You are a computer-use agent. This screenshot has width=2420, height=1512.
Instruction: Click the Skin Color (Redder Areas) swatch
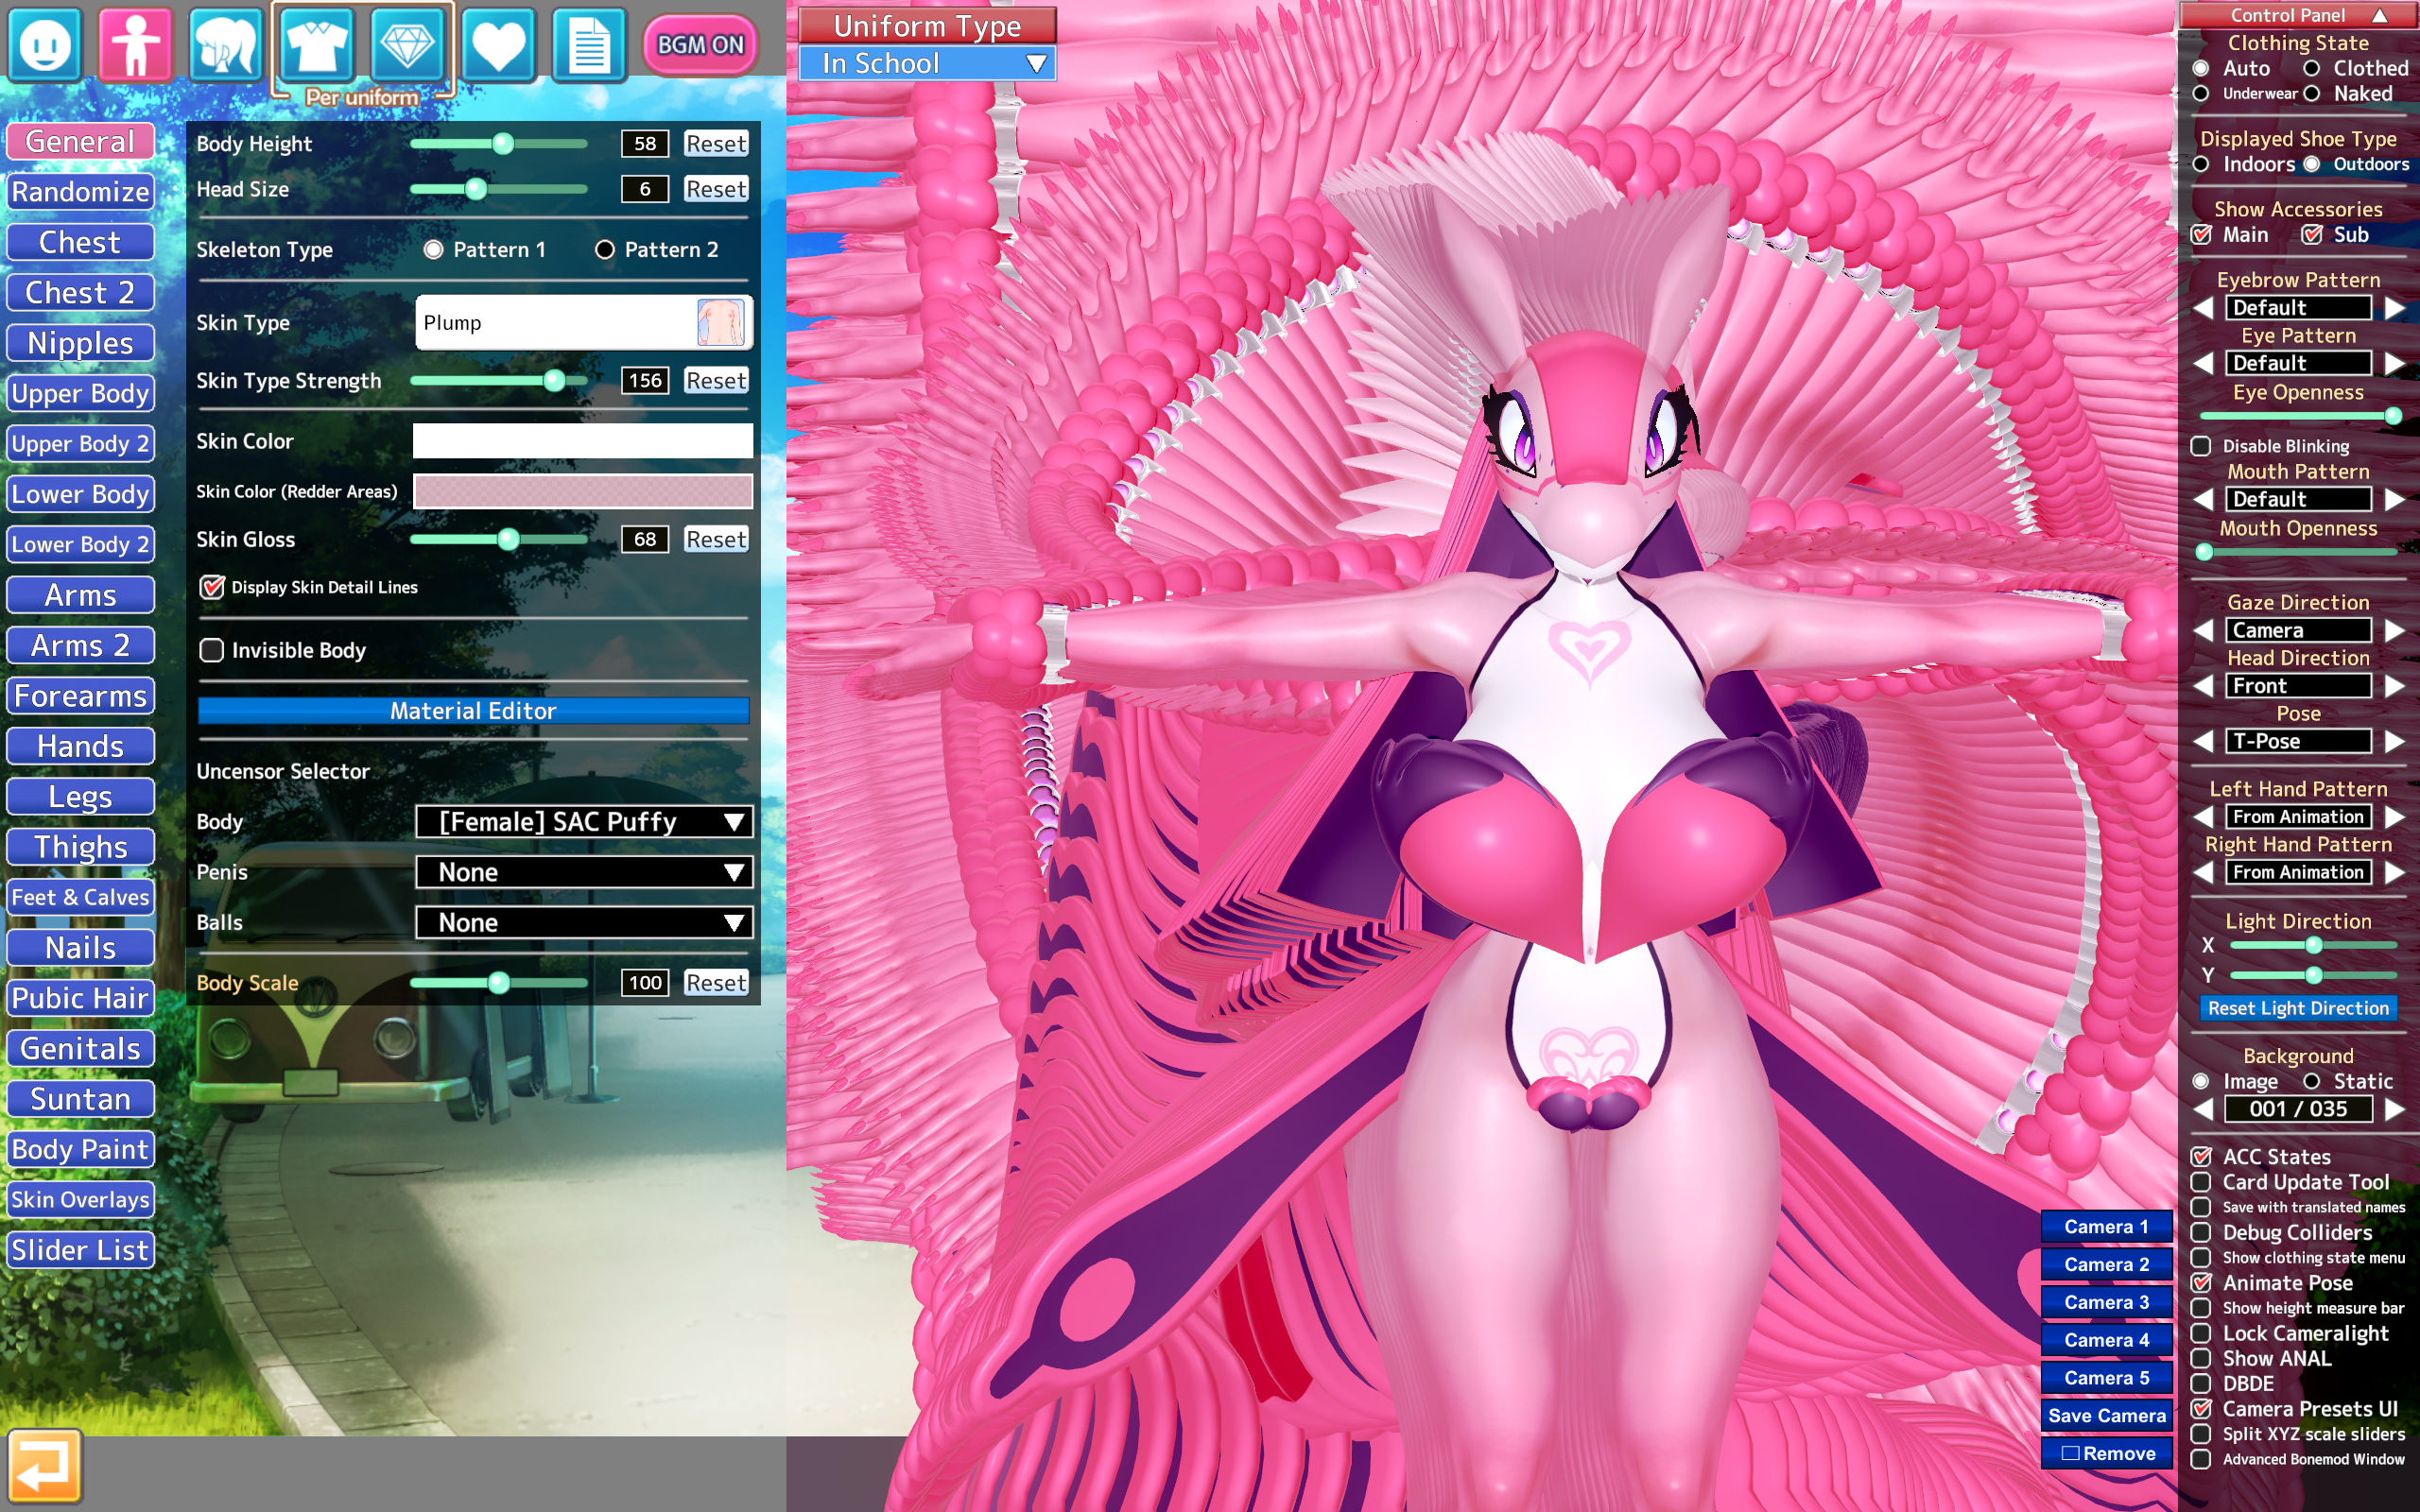(x=583, y=491)
